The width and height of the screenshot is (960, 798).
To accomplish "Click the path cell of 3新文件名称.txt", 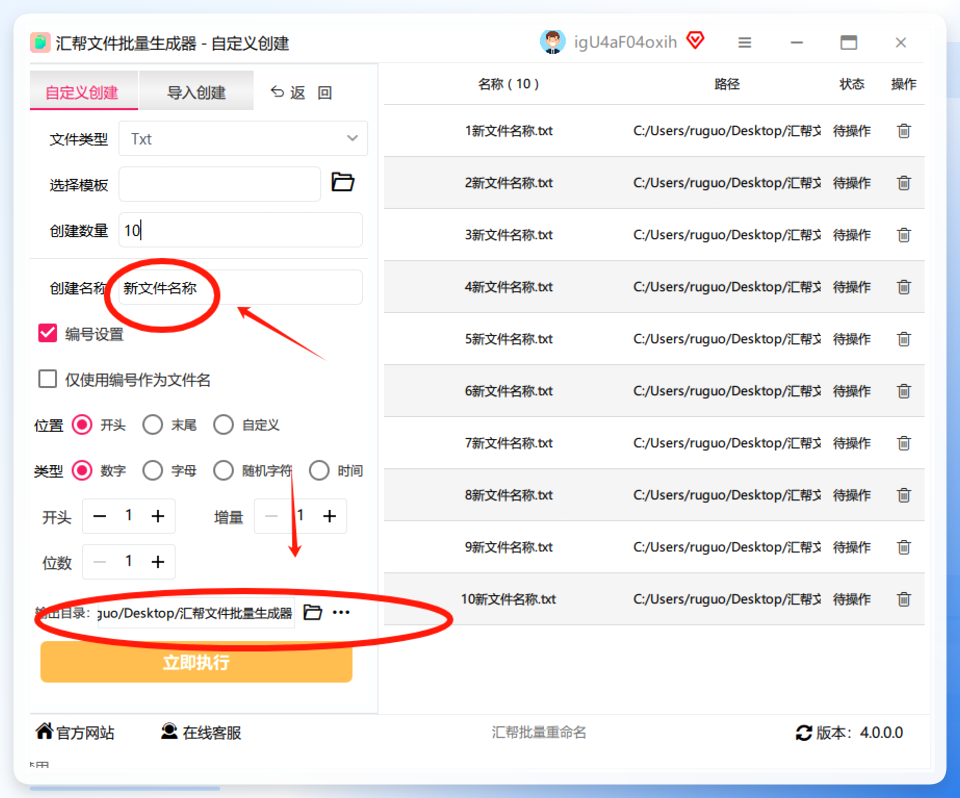I will [727, 235].
